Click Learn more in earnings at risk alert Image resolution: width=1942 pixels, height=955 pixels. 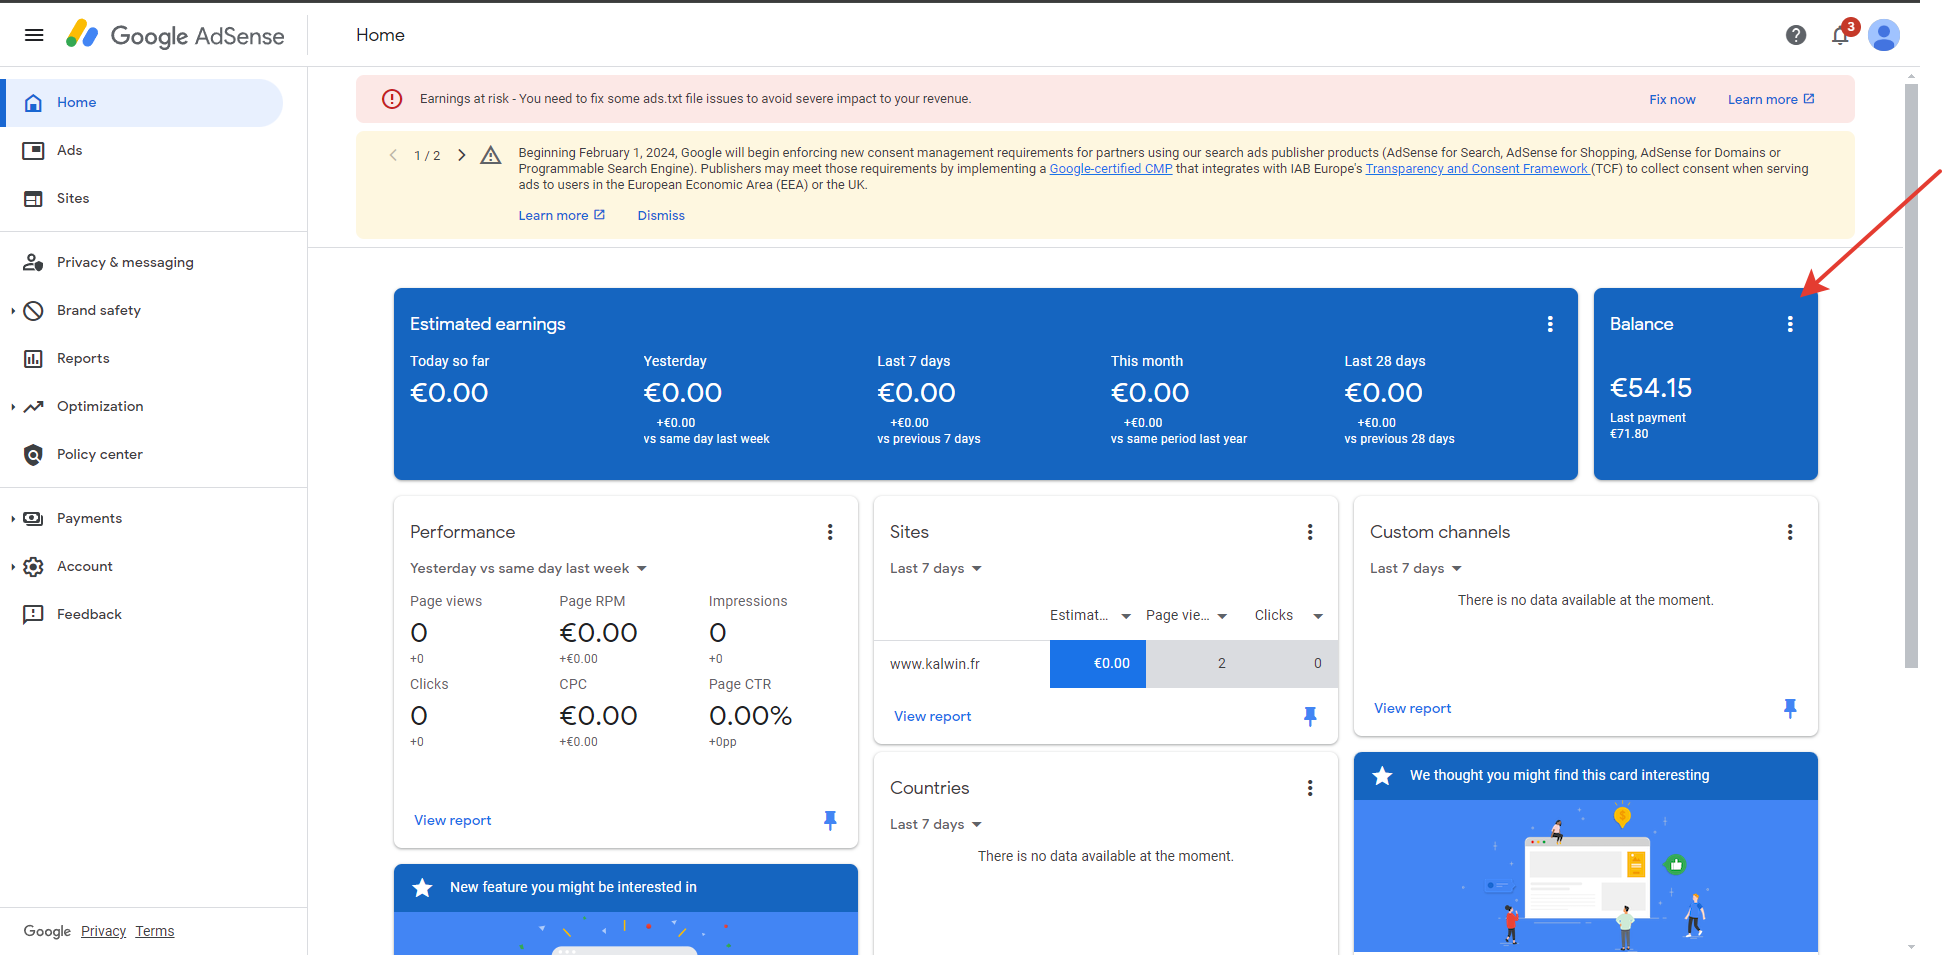pos(1771,99)
